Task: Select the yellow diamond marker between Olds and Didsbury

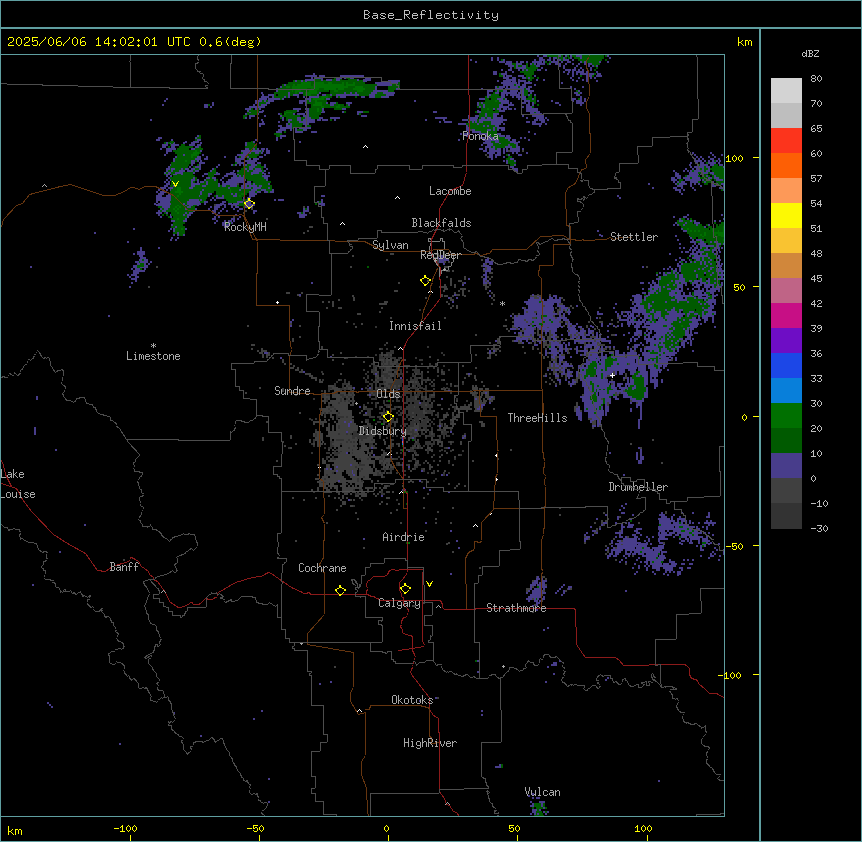Action: 388,417
